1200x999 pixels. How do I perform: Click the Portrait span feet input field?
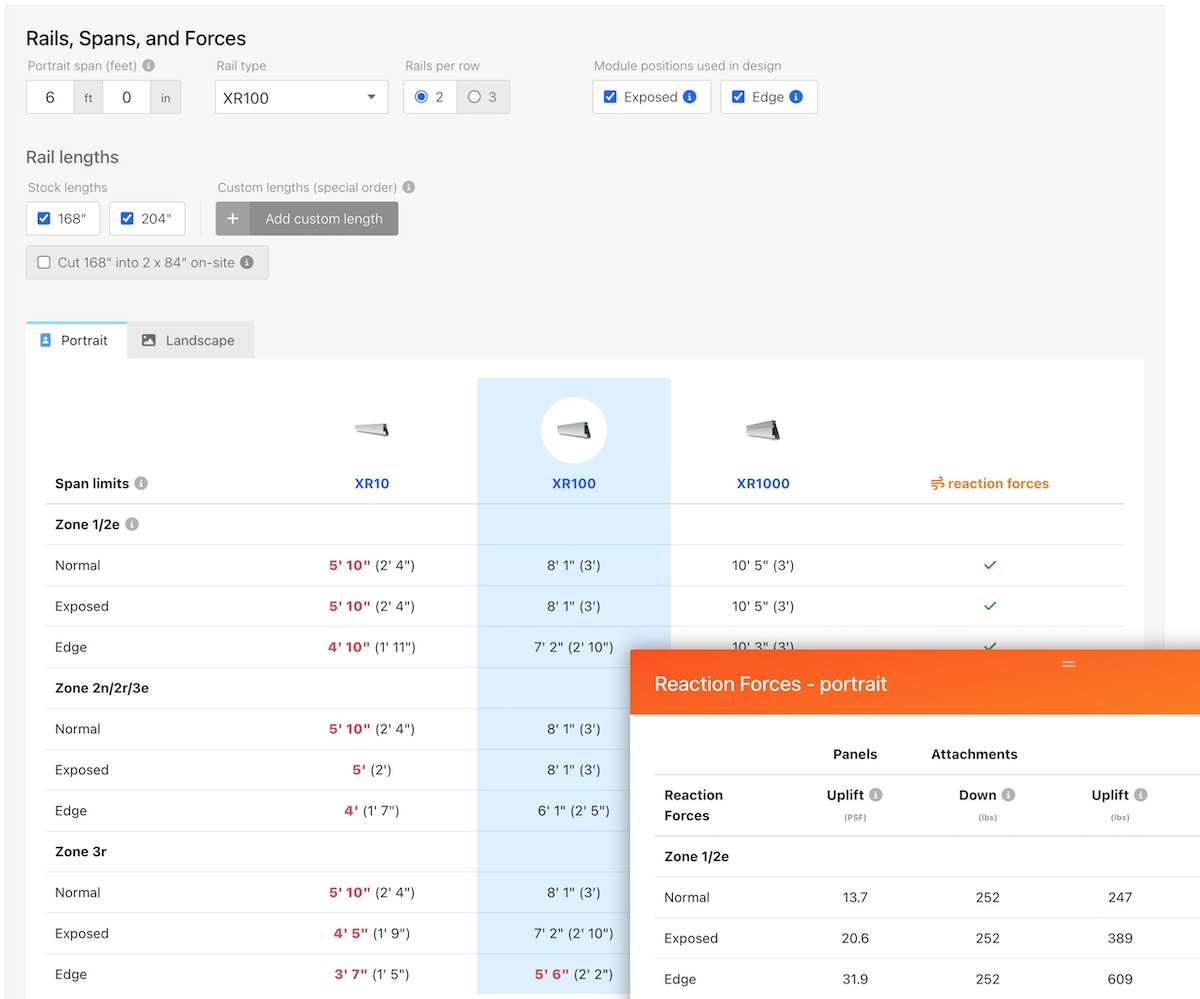pyautogui.click(x=50, y=98)
